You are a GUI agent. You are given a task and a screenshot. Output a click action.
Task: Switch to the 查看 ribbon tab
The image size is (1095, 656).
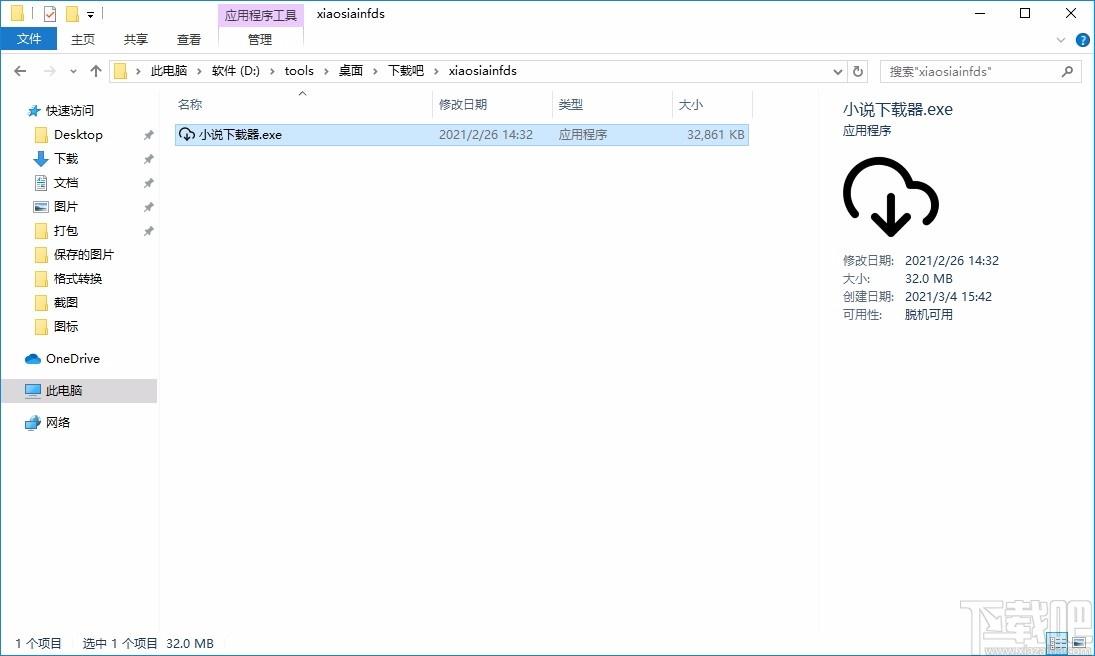tap(189, 40)
